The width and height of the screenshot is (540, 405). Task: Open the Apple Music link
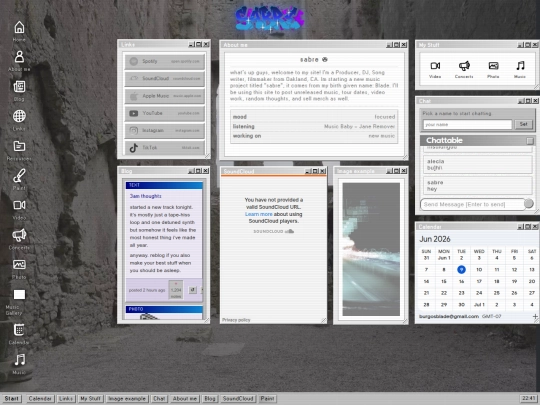(x=165, y=96)
